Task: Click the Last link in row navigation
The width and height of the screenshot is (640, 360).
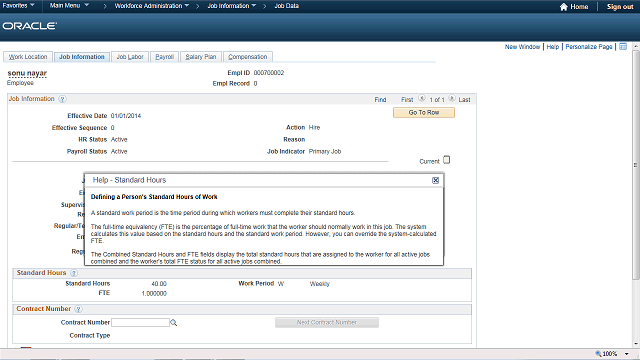Action: (464, 100)
